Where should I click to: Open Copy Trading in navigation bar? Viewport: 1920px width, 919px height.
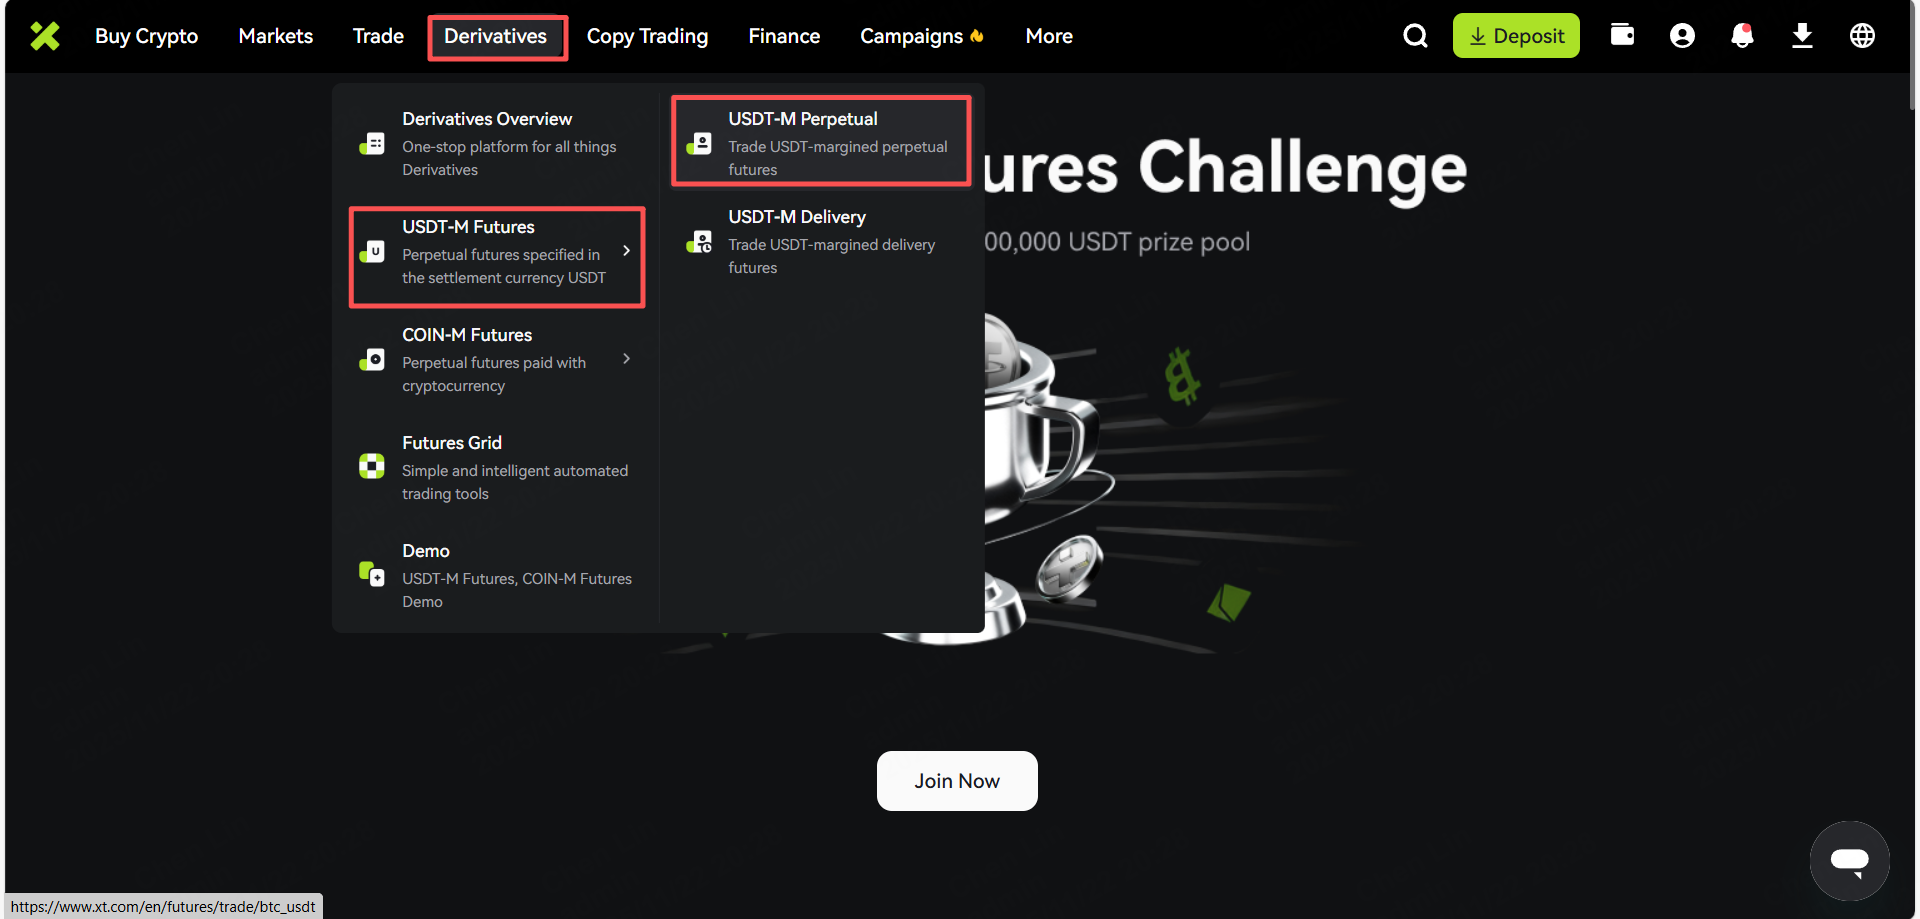click(647, 36)
